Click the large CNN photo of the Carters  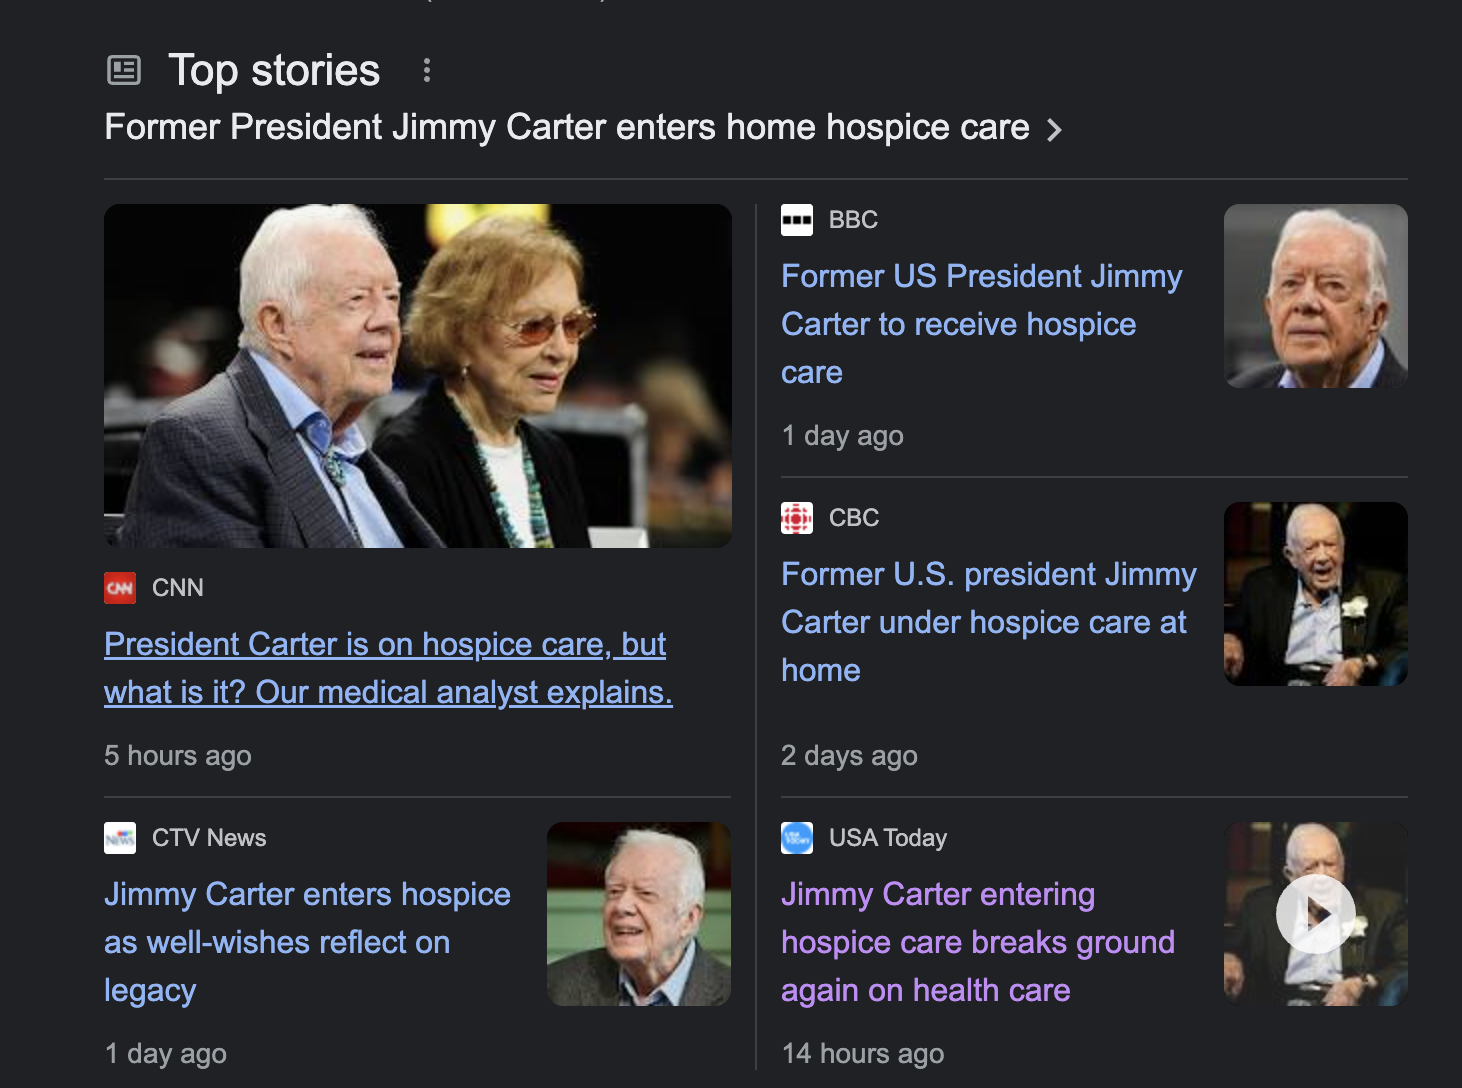(x=418, y=376)
